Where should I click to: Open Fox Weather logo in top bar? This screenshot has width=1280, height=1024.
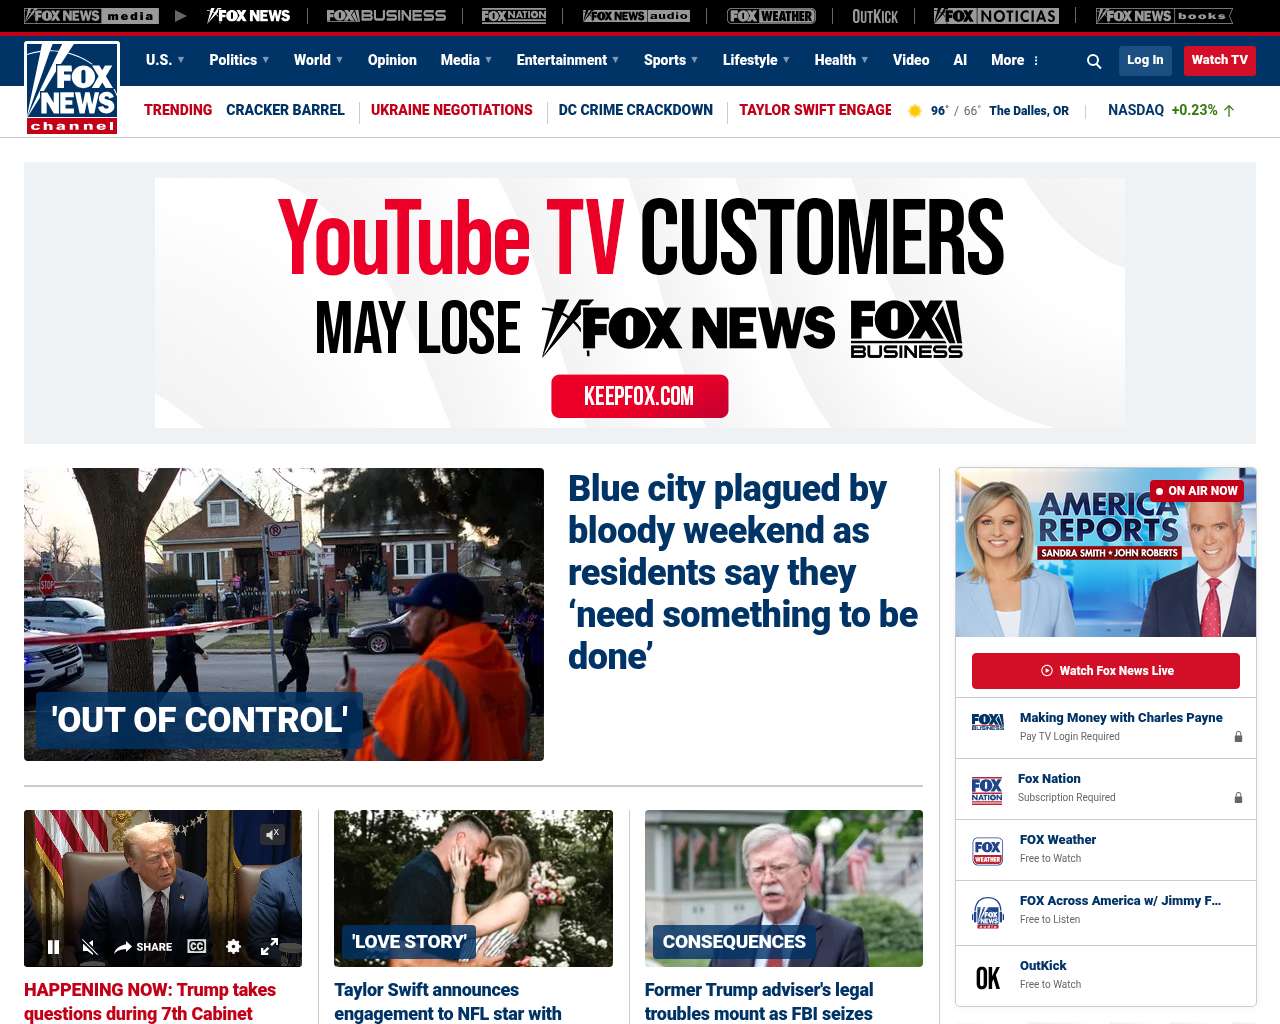(771, 16)
